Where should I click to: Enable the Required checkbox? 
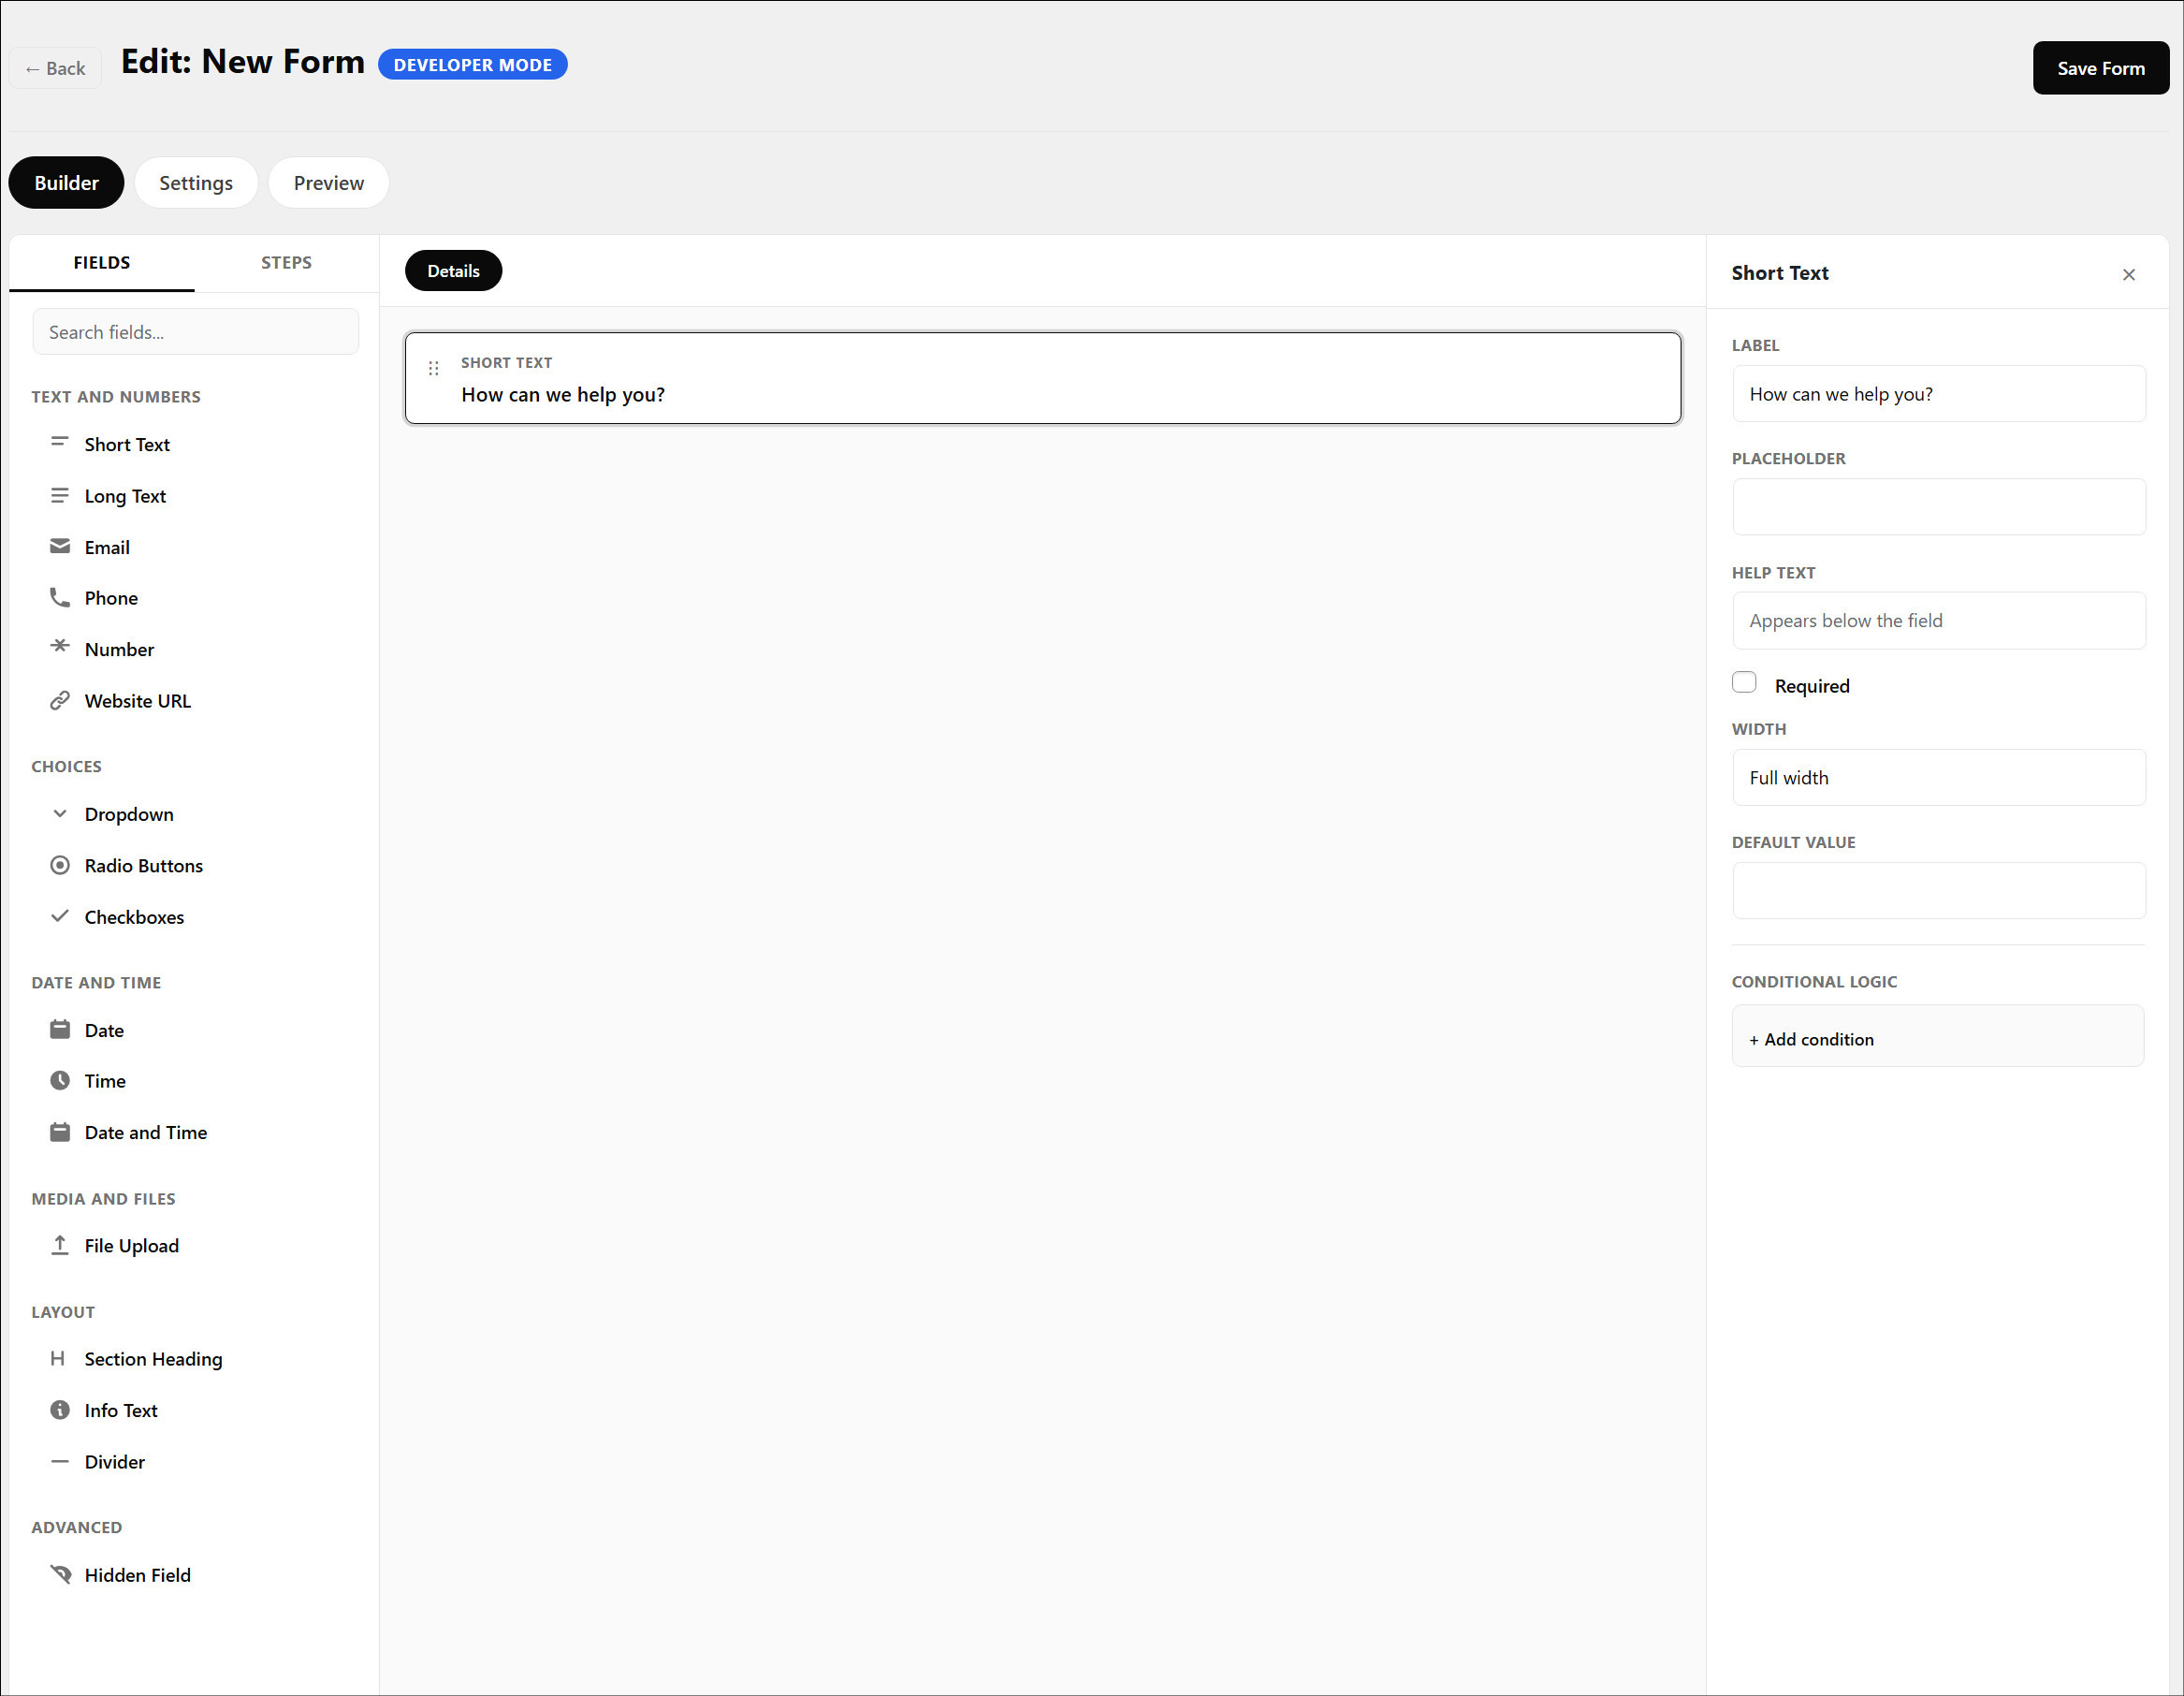point(1744,681)
